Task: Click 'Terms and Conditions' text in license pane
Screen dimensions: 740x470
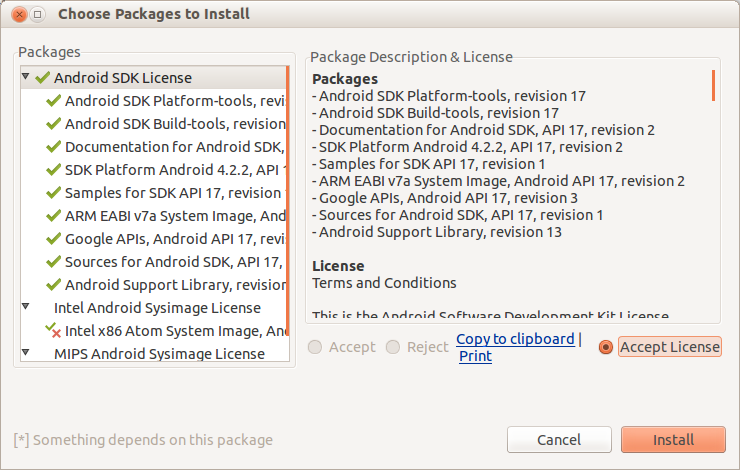Action: tap(384, 283)
